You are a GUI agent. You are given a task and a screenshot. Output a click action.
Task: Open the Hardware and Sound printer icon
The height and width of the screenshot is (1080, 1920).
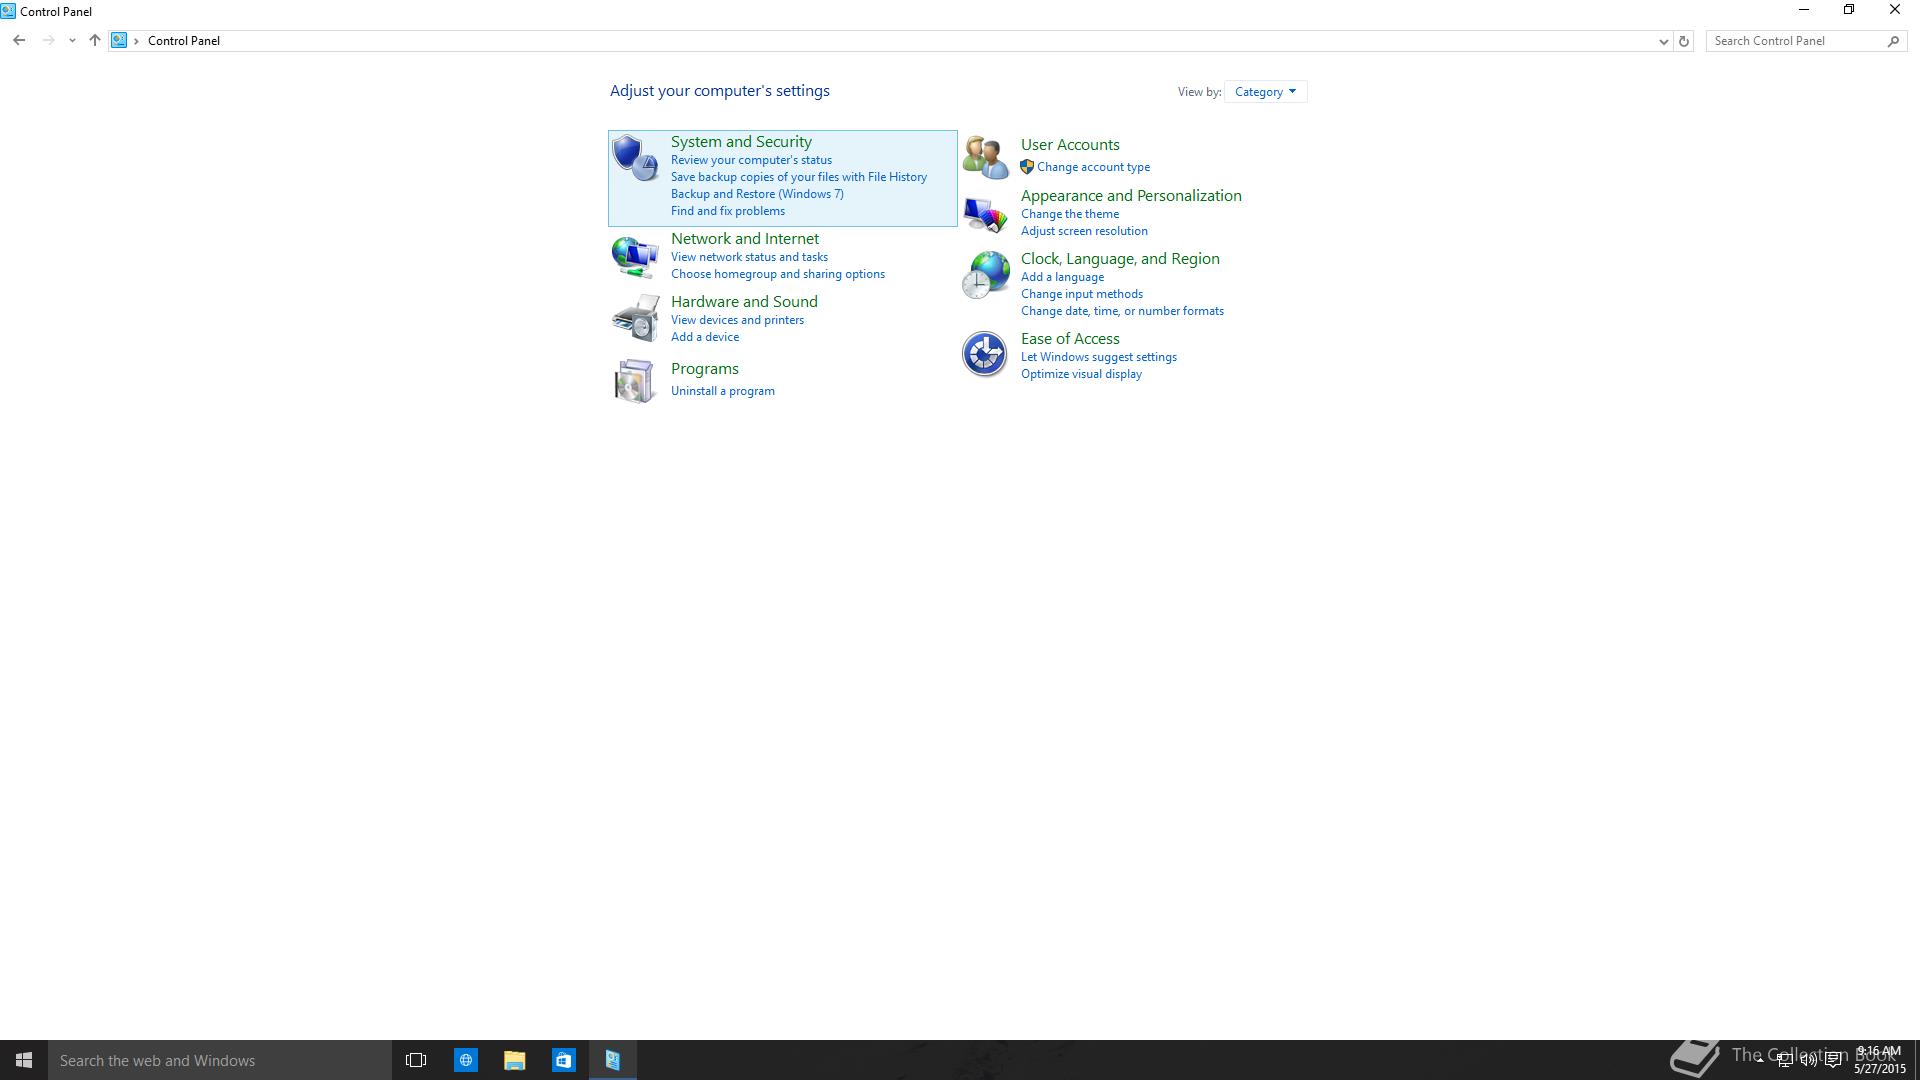(635, 318)
